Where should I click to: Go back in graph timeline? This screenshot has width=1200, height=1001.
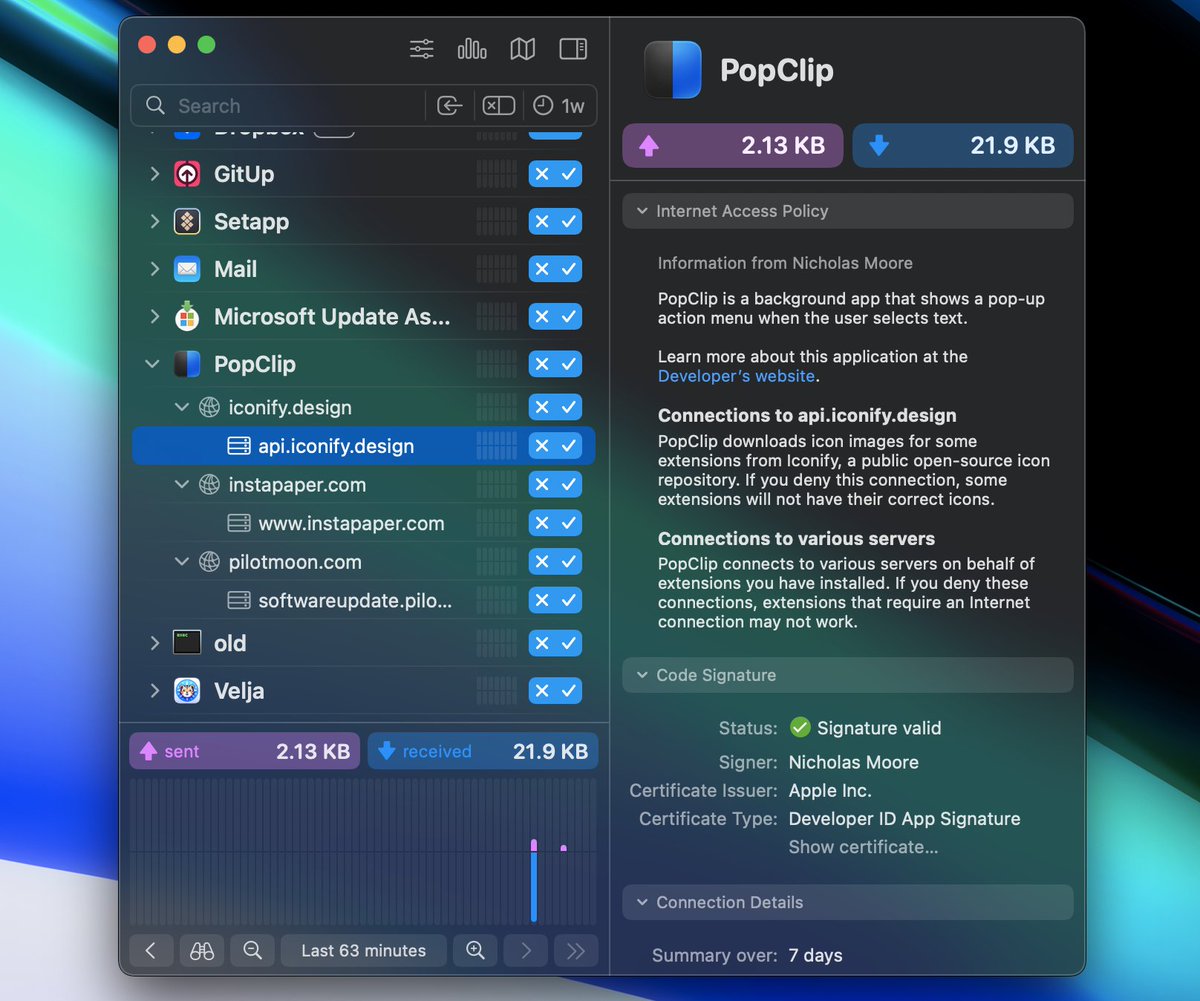click(151, 951)
